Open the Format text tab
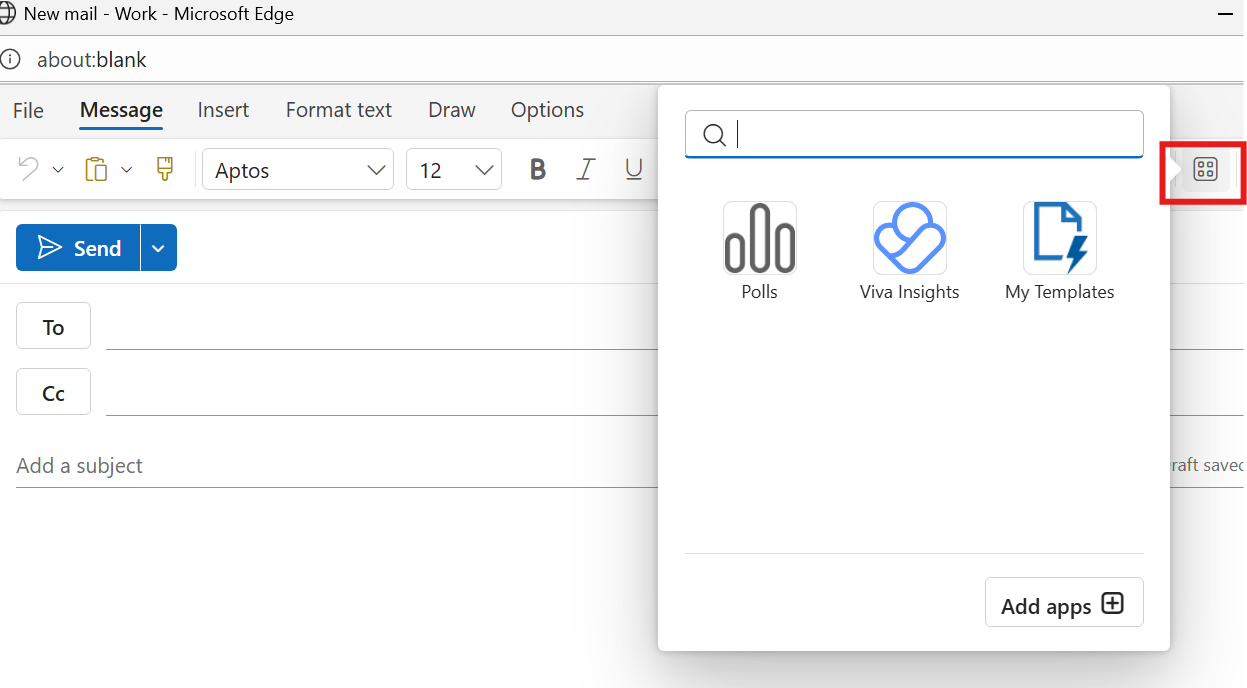 pos(339,110)
